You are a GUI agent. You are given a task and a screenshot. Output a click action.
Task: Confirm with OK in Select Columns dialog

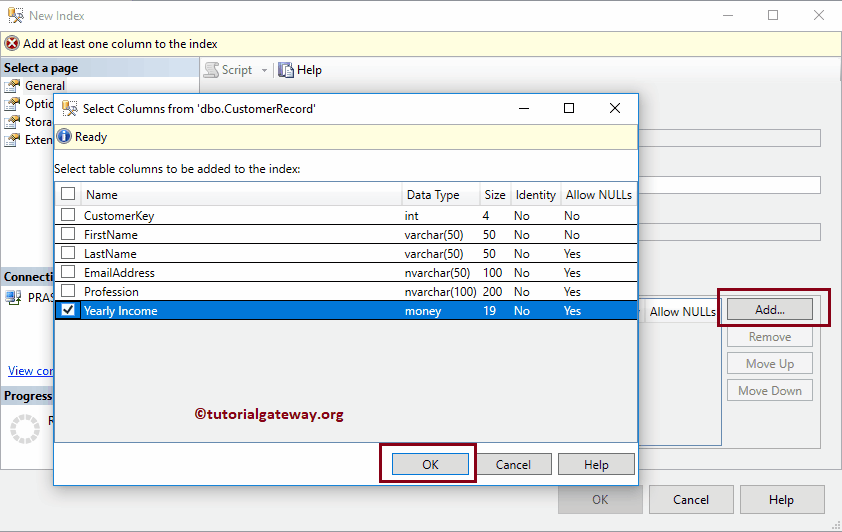pos(430,464)
